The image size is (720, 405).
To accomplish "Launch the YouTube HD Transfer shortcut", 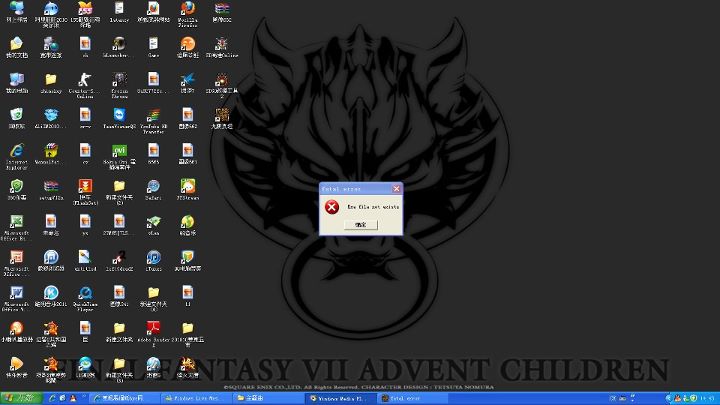I will (x=153, y=116).
